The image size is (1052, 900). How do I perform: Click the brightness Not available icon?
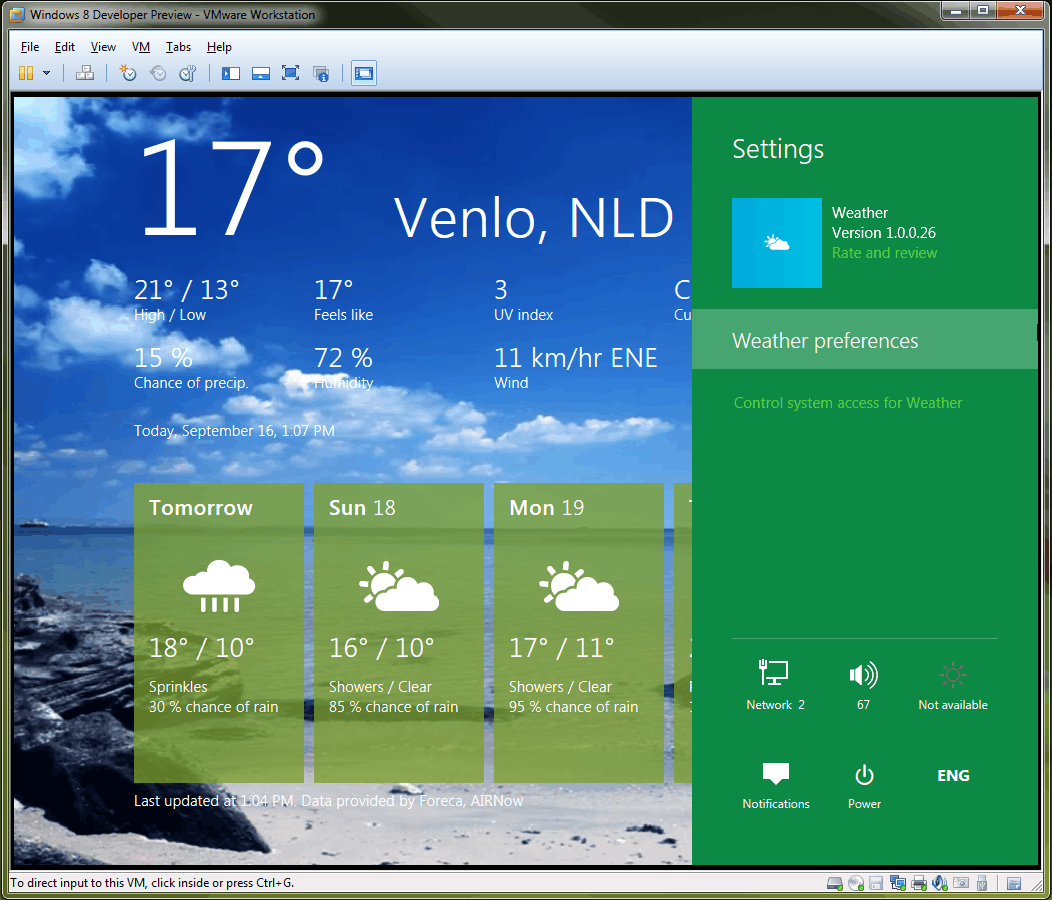pos(953,685)
